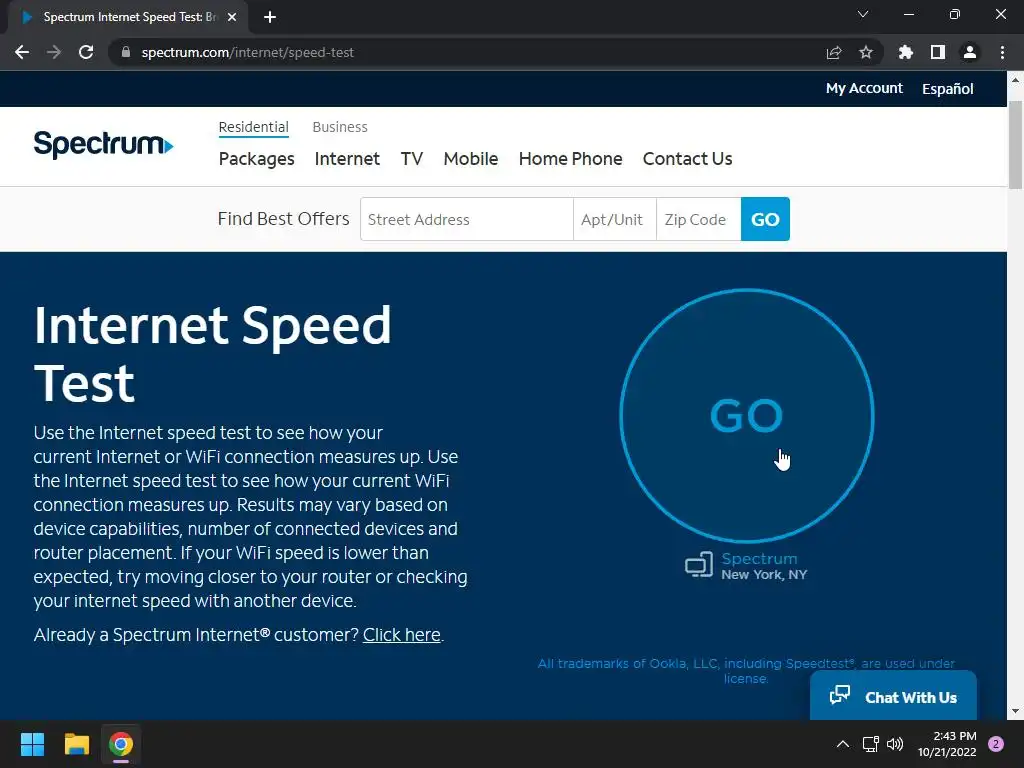Switch language with Español link
This screenshot has width=1024, height=768.
[948, 88]
